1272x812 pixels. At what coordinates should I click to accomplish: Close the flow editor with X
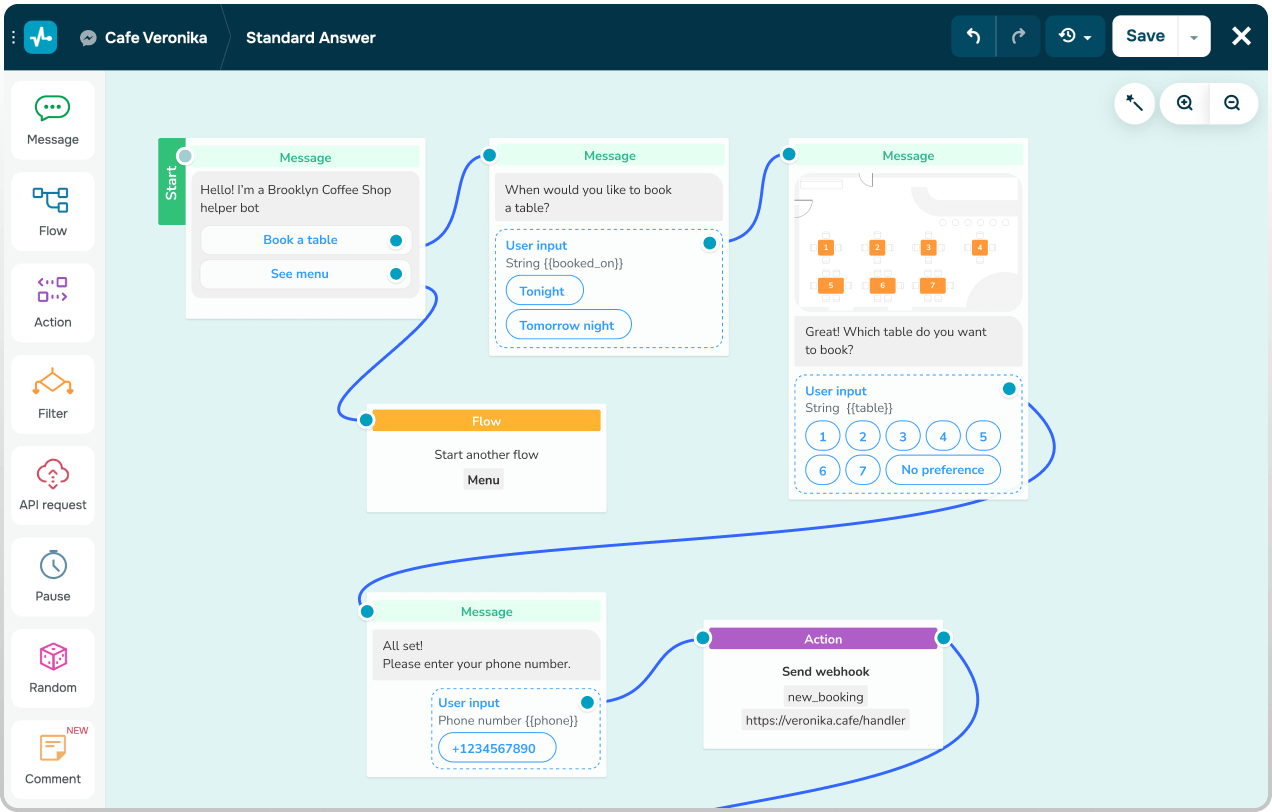tap(1241, 36)
